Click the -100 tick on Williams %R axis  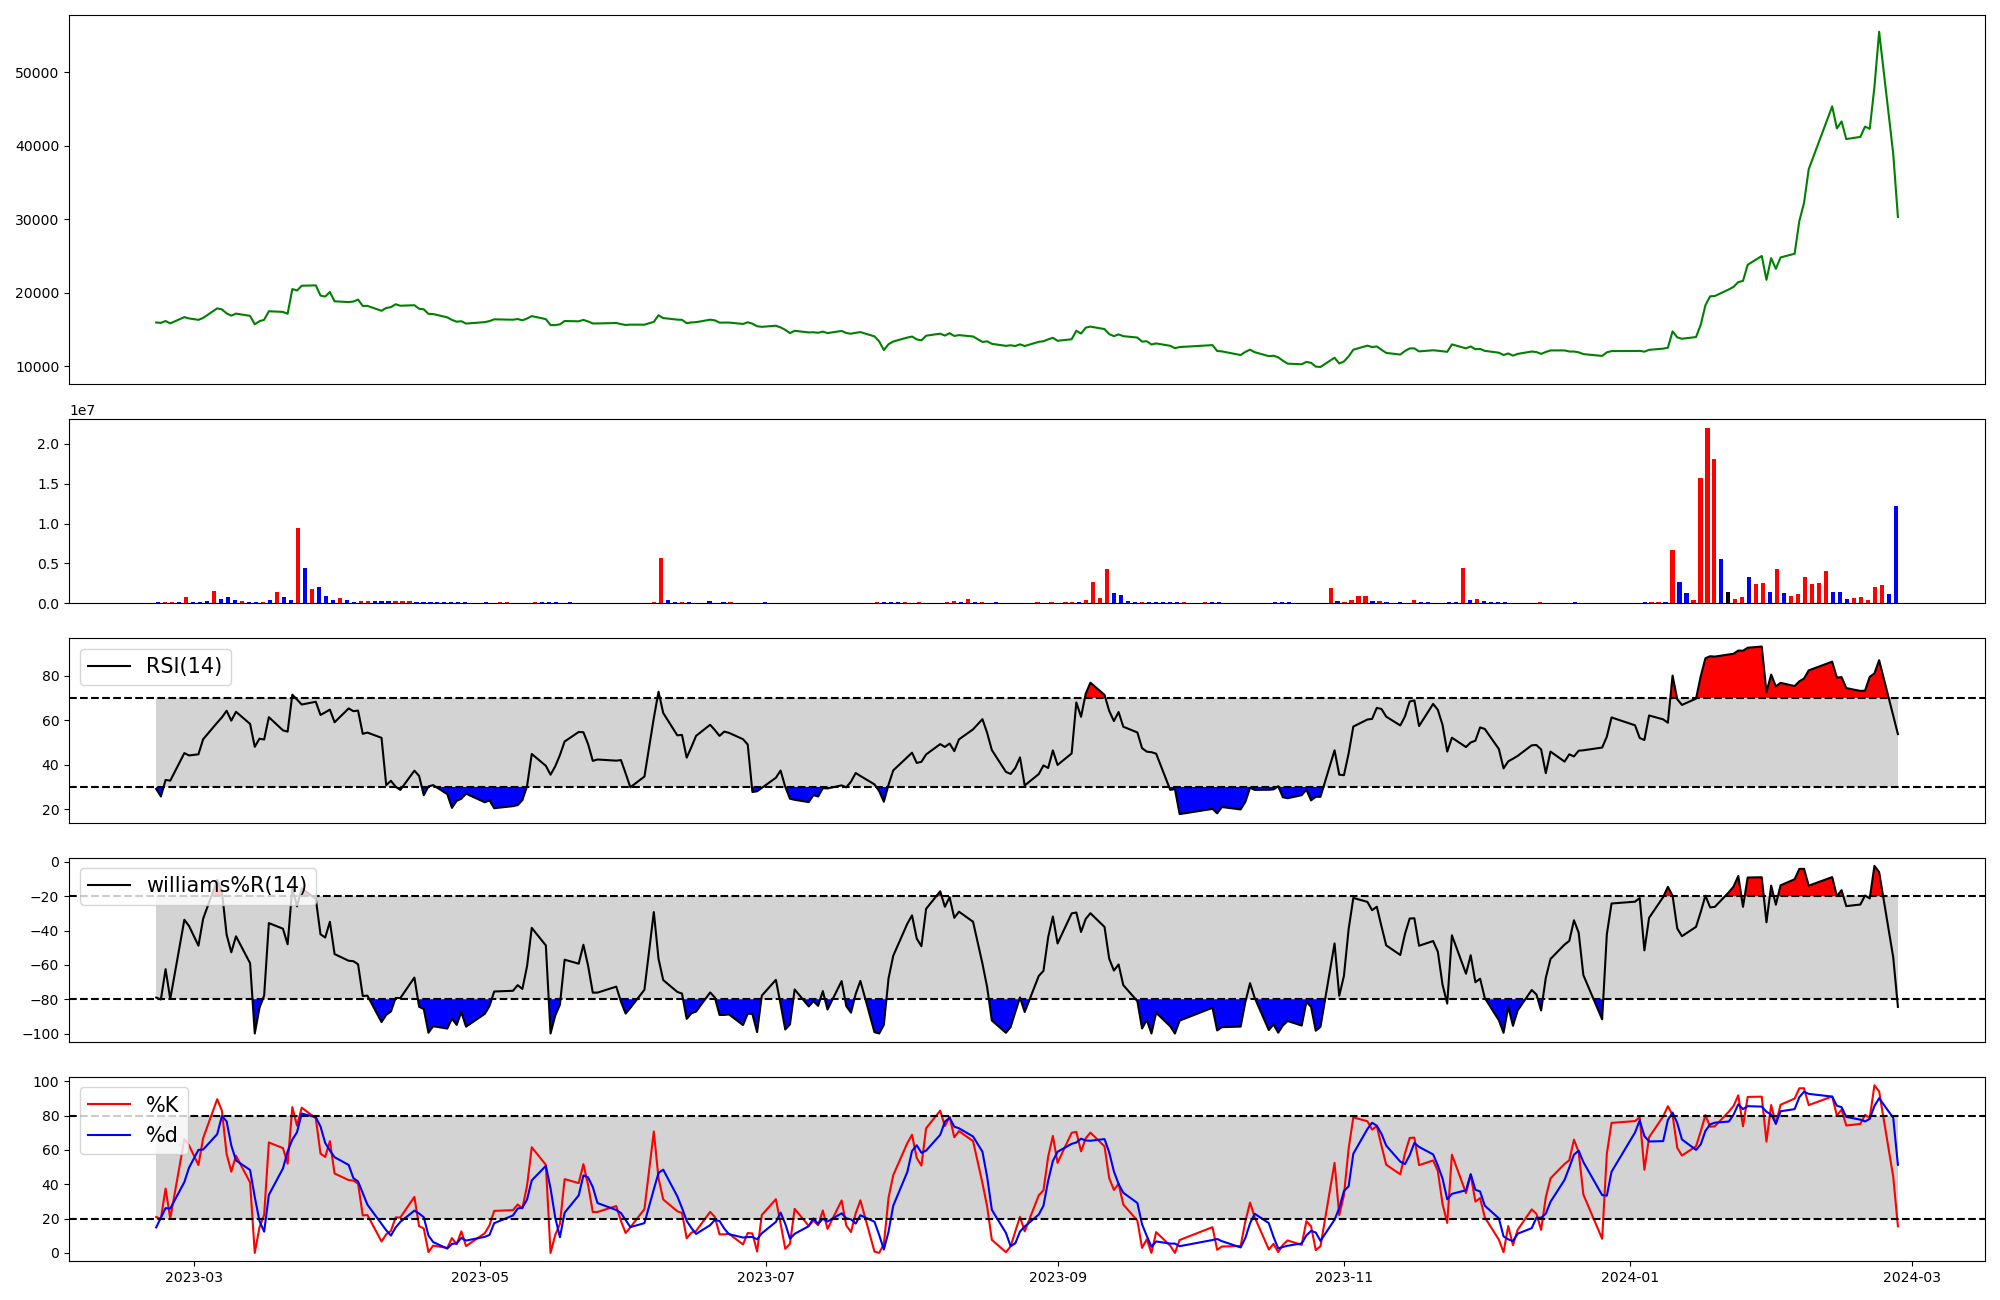pos(41,1034)
